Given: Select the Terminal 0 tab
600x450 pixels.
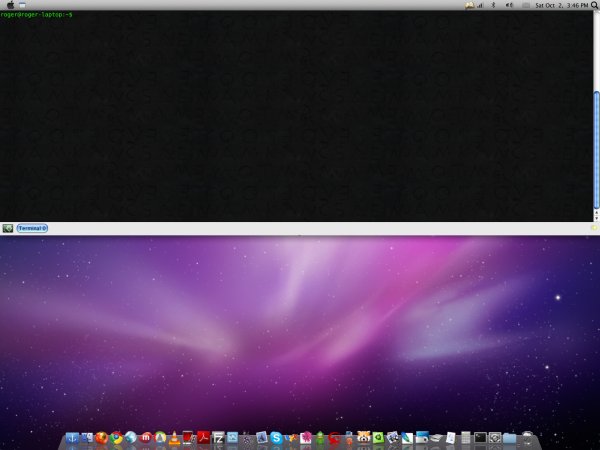Looking at the screenshot, I should pos(32,228).
